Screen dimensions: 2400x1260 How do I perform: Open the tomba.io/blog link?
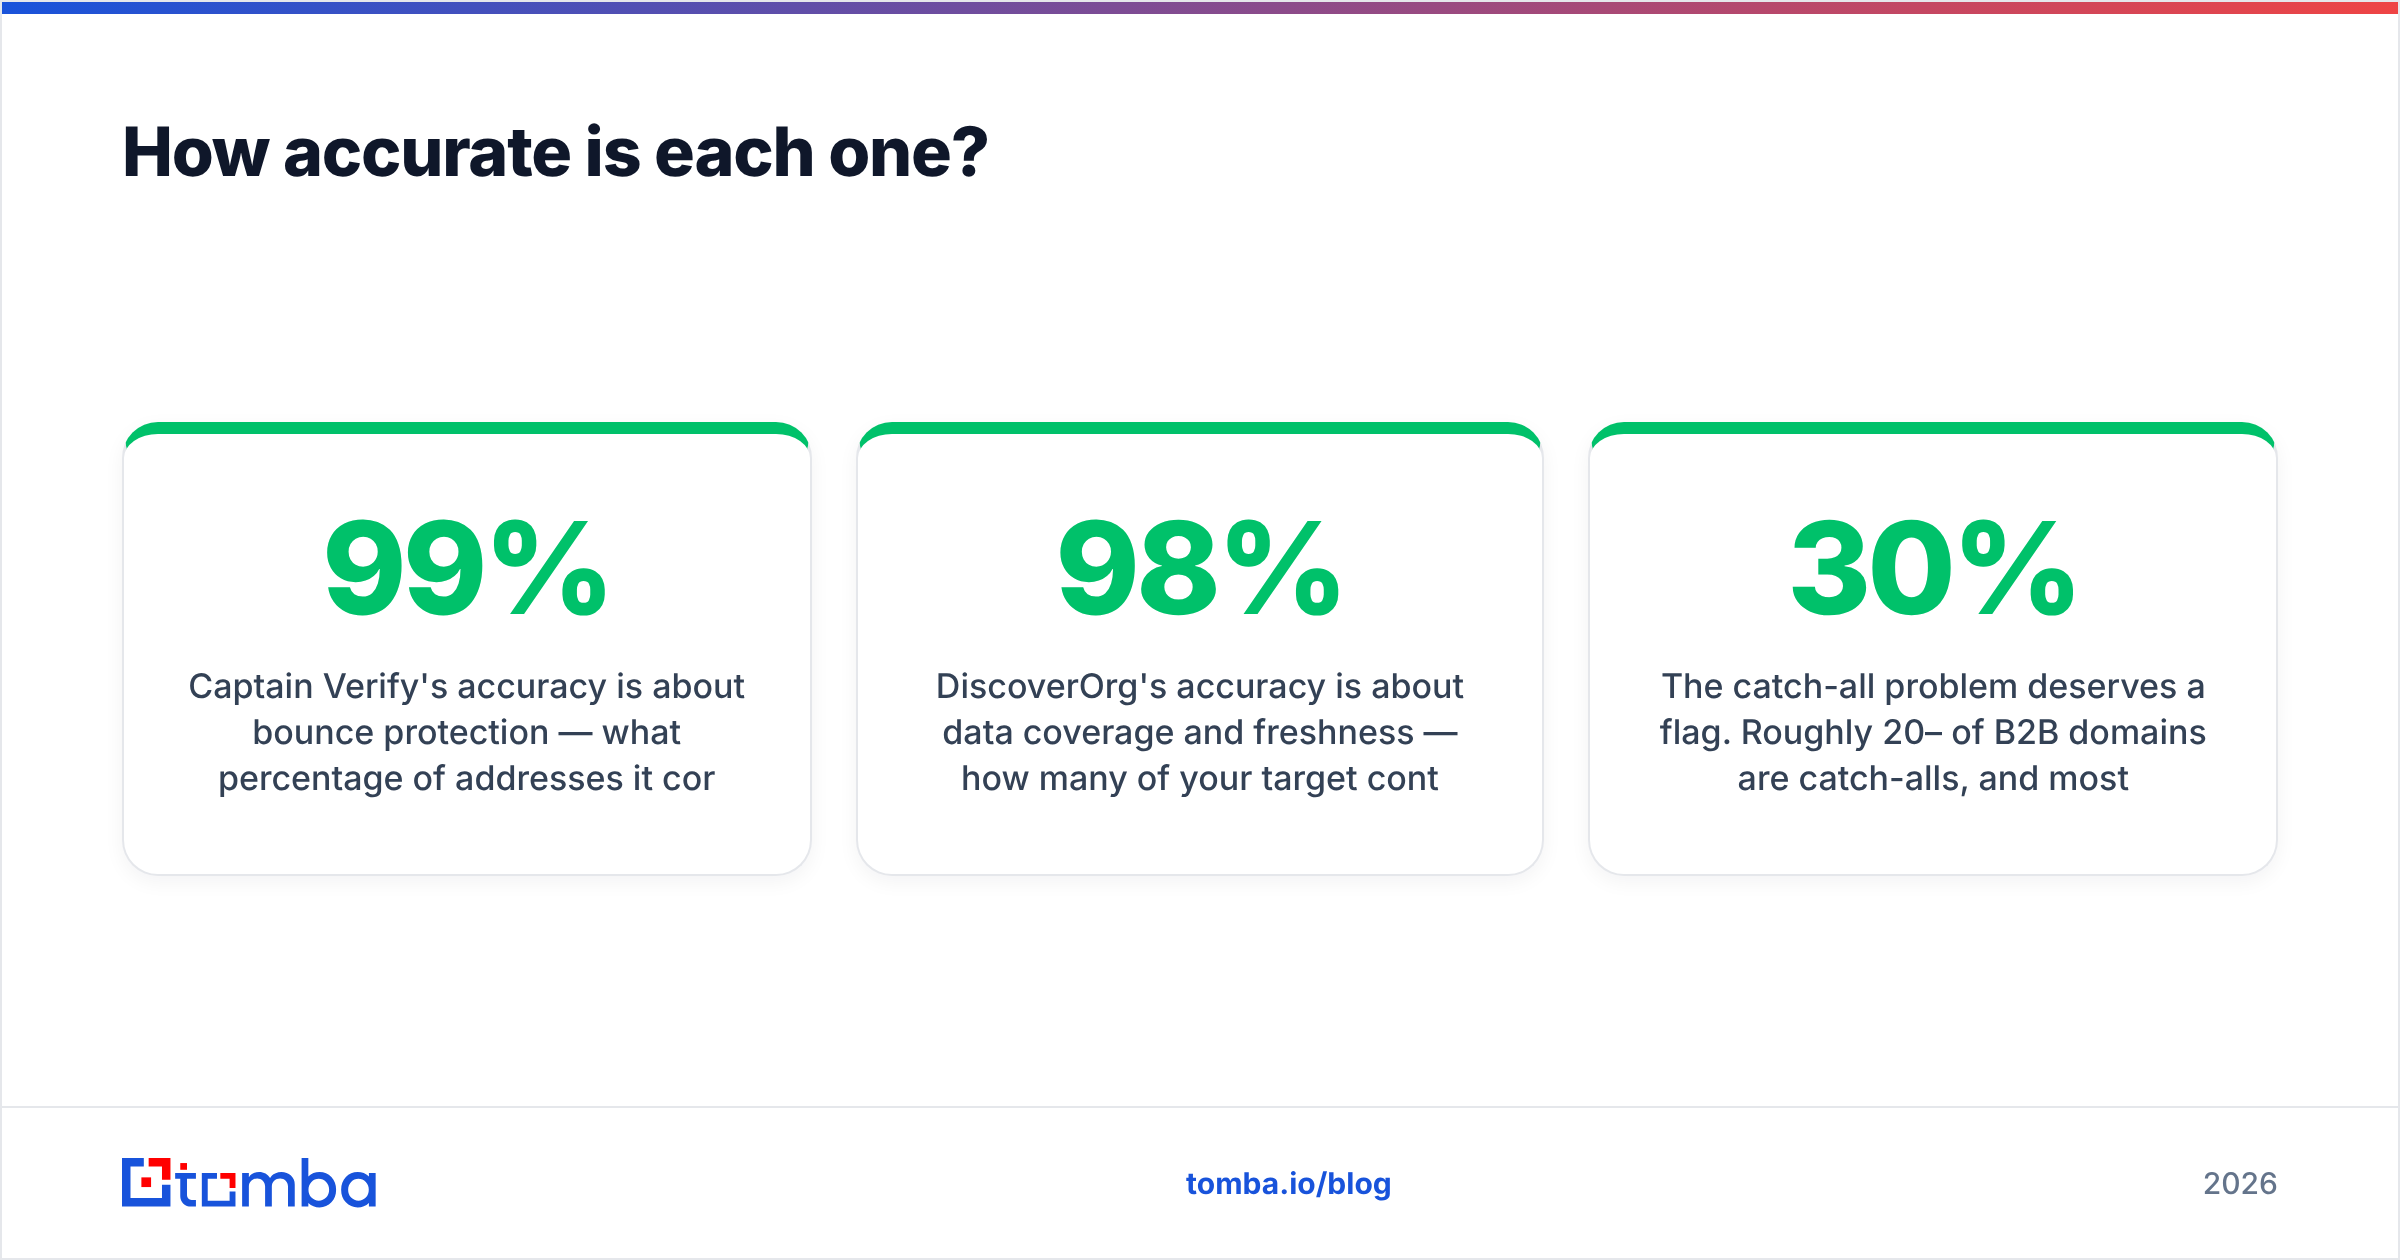pyautogui.click(x=1288, y=1184)
